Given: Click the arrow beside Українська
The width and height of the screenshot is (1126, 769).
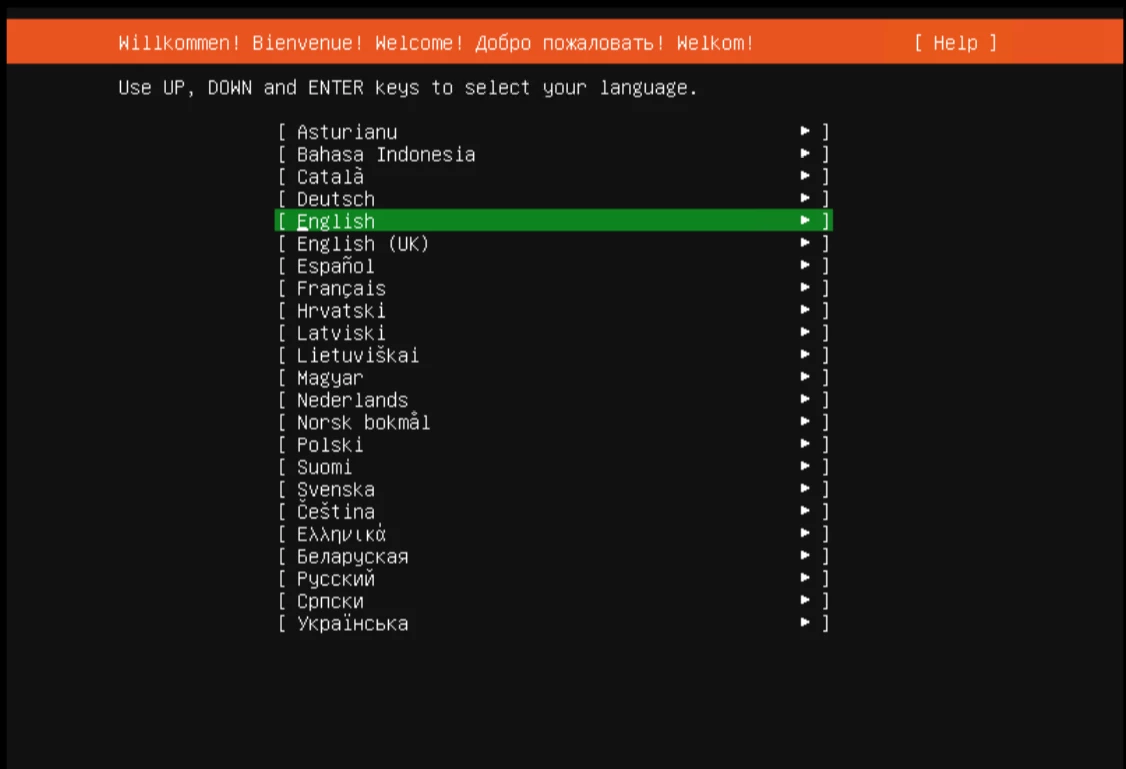Looking at the screenshot, I should pyautogui.click(x=805, y=621).
